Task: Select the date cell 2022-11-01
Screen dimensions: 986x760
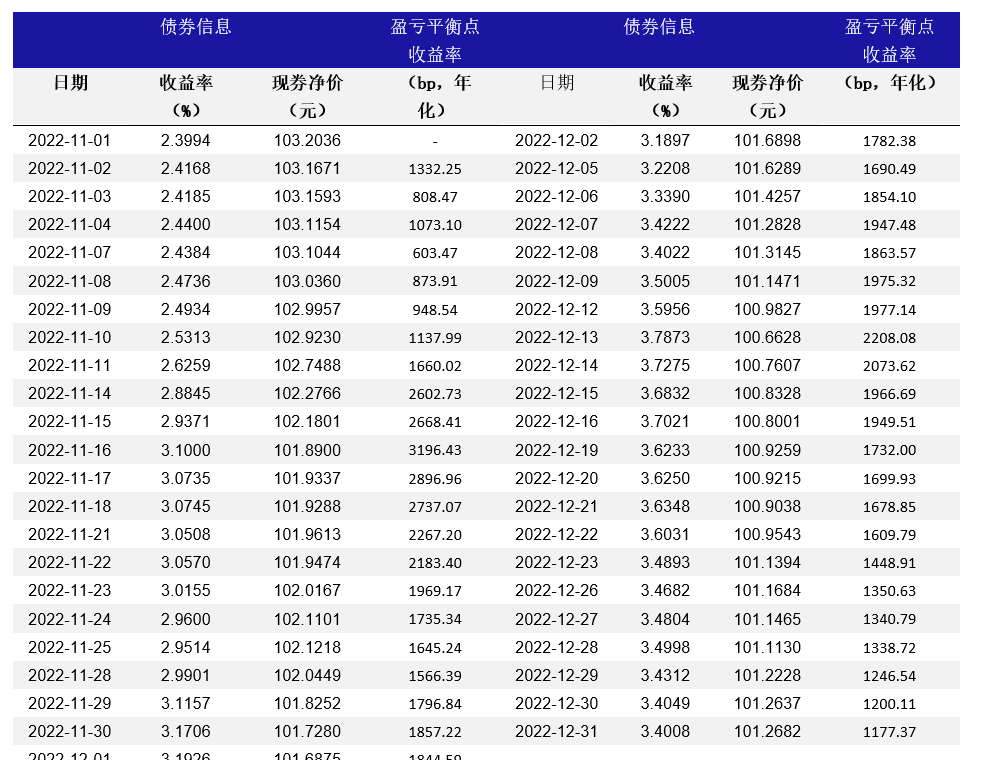Action: (72, 140)
